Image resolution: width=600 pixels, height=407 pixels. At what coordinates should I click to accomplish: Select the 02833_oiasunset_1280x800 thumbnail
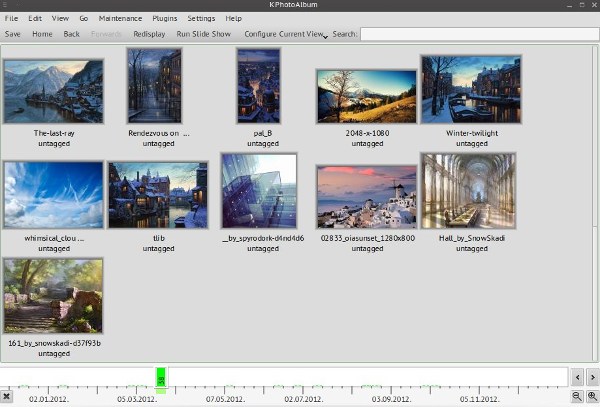tap(367, 197)
